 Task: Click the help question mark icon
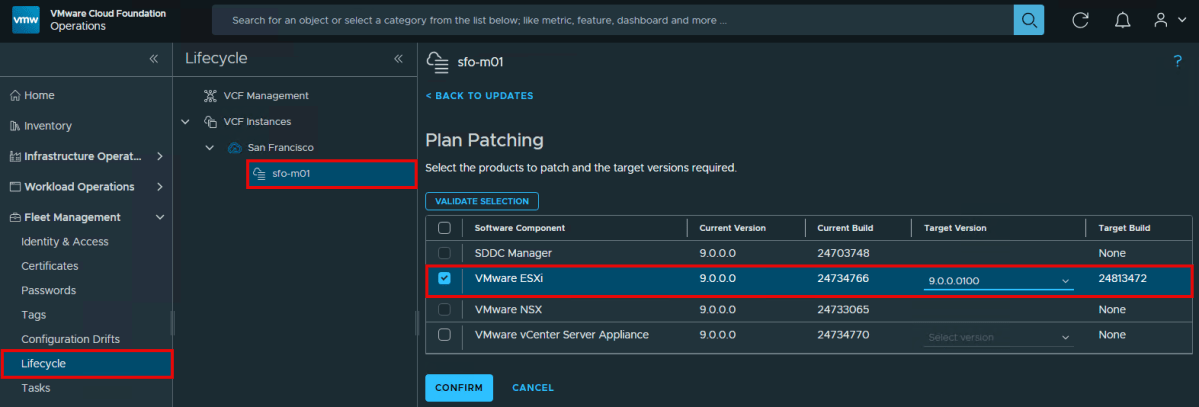pyautogui.click(x=1177, y=62)
